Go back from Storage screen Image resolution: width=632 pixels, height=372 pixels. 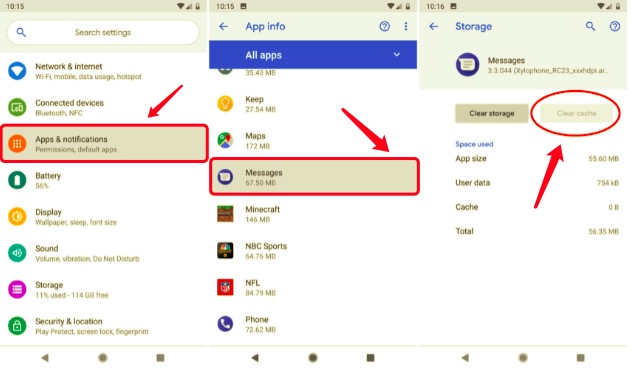pos(434,27)
